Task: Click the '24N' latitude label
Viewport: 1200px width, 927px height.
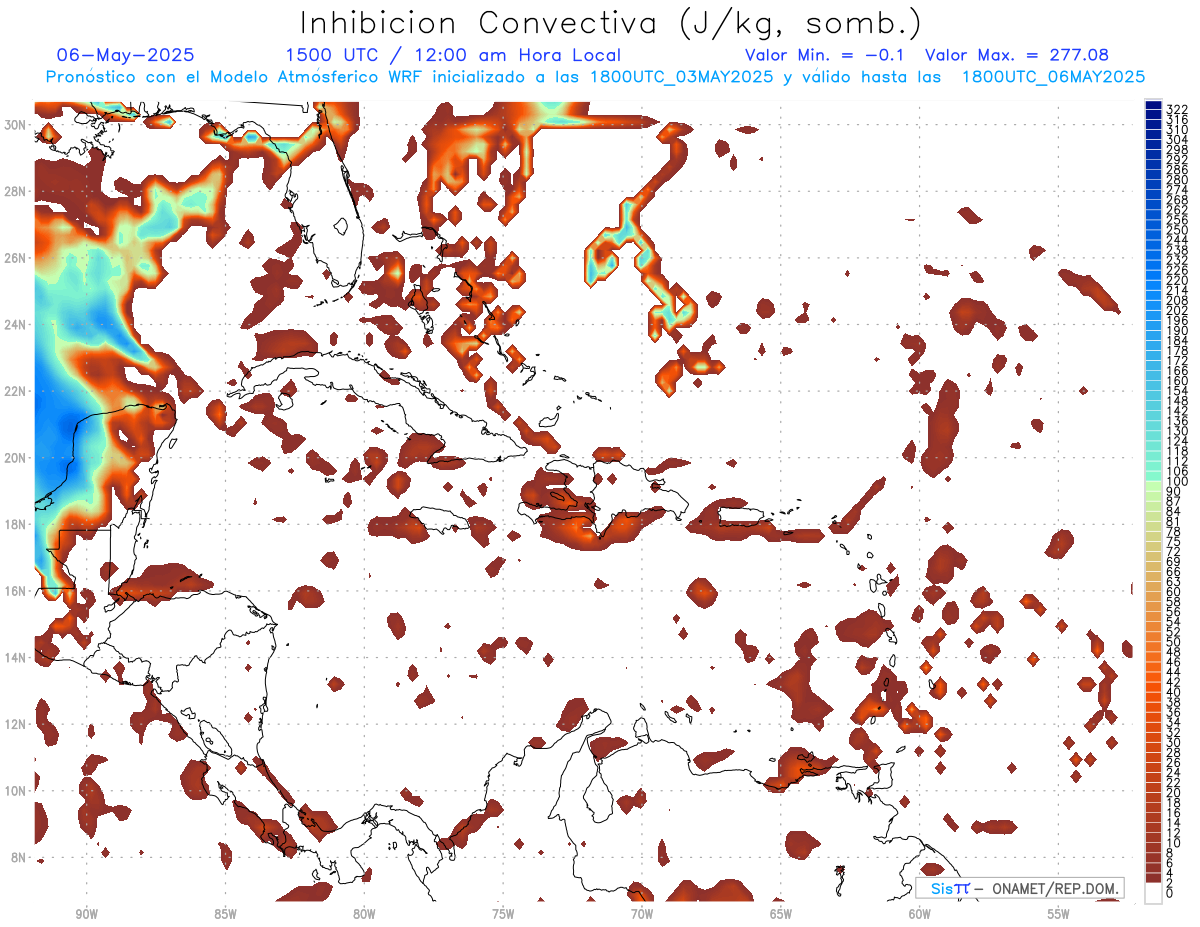Action: click(x=14, y=325)
